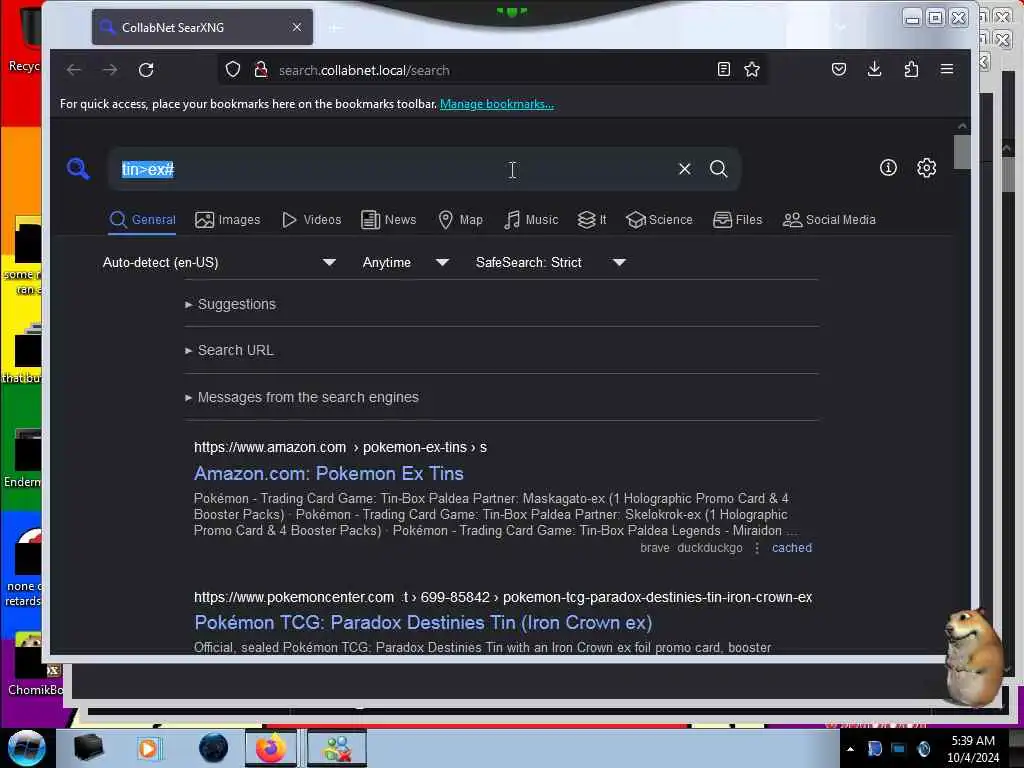Switch to the Images tab

pos(228,220)
